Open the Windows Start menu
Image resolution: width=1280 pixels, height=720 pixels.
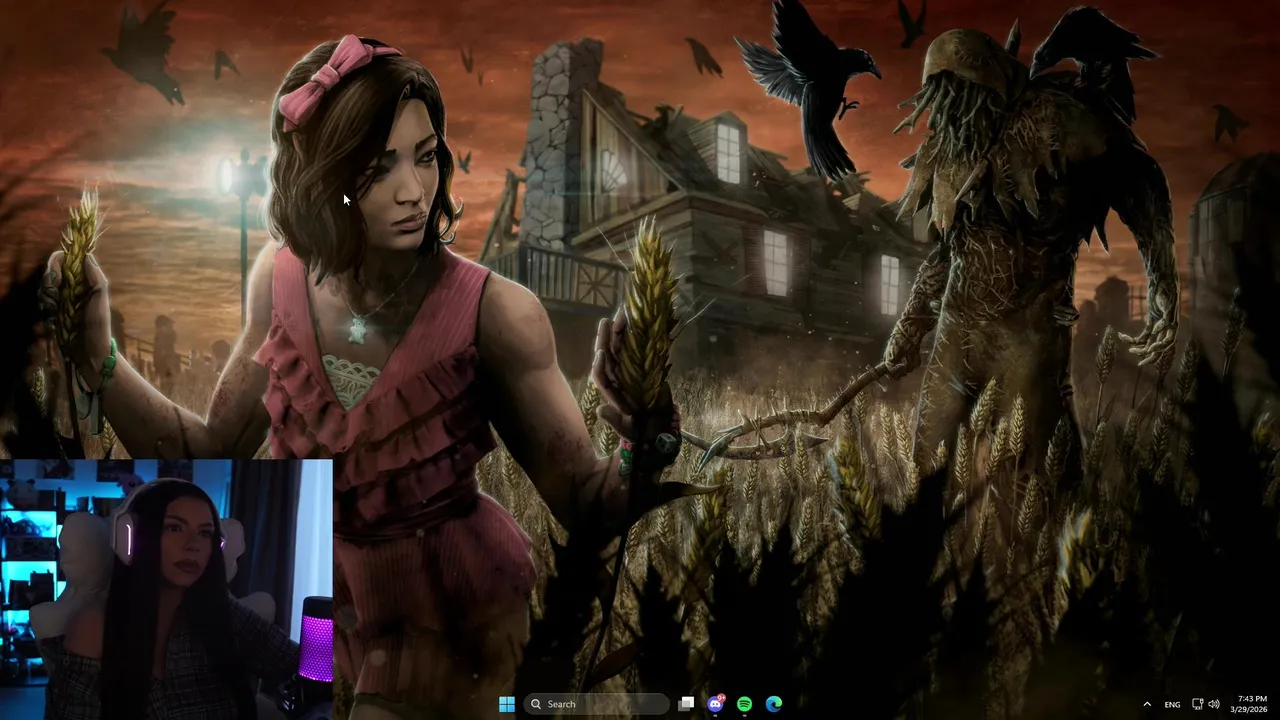(x=507, y=704)
